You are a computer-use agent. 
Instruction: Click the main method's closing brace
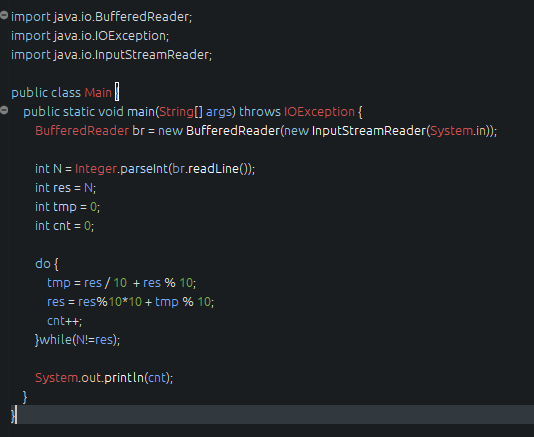[25, 397]
